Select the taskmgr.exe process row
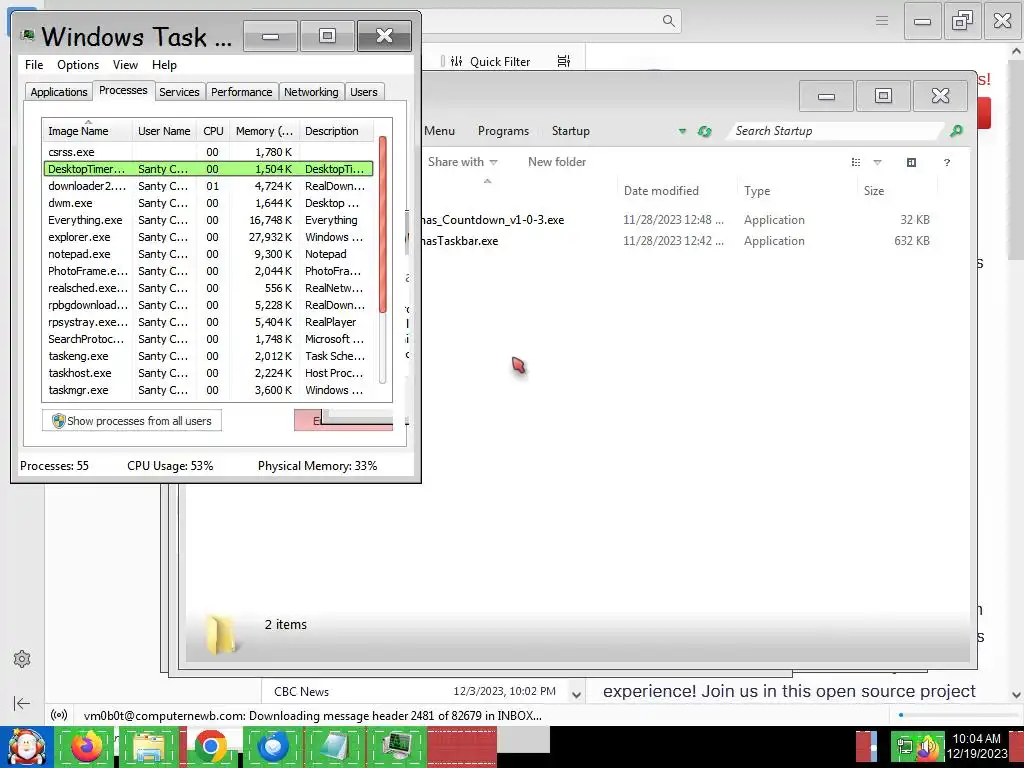The image size is (1024, 768). [209, 389]
